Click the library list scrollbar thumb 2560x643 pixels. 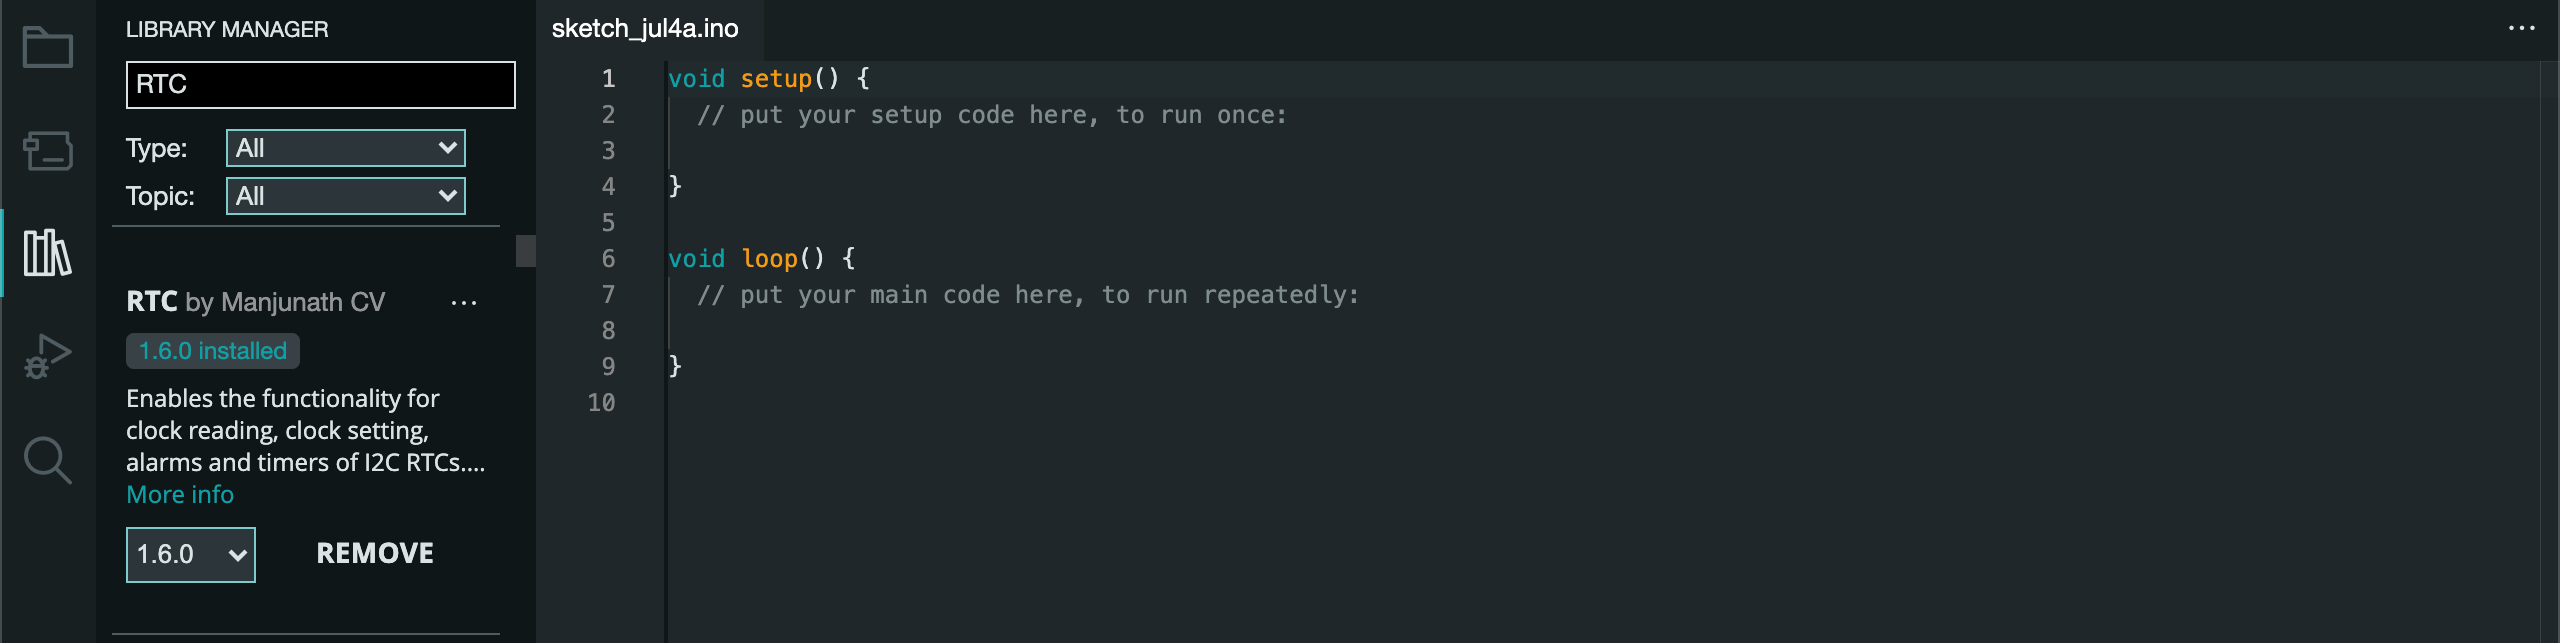[524, 253]
